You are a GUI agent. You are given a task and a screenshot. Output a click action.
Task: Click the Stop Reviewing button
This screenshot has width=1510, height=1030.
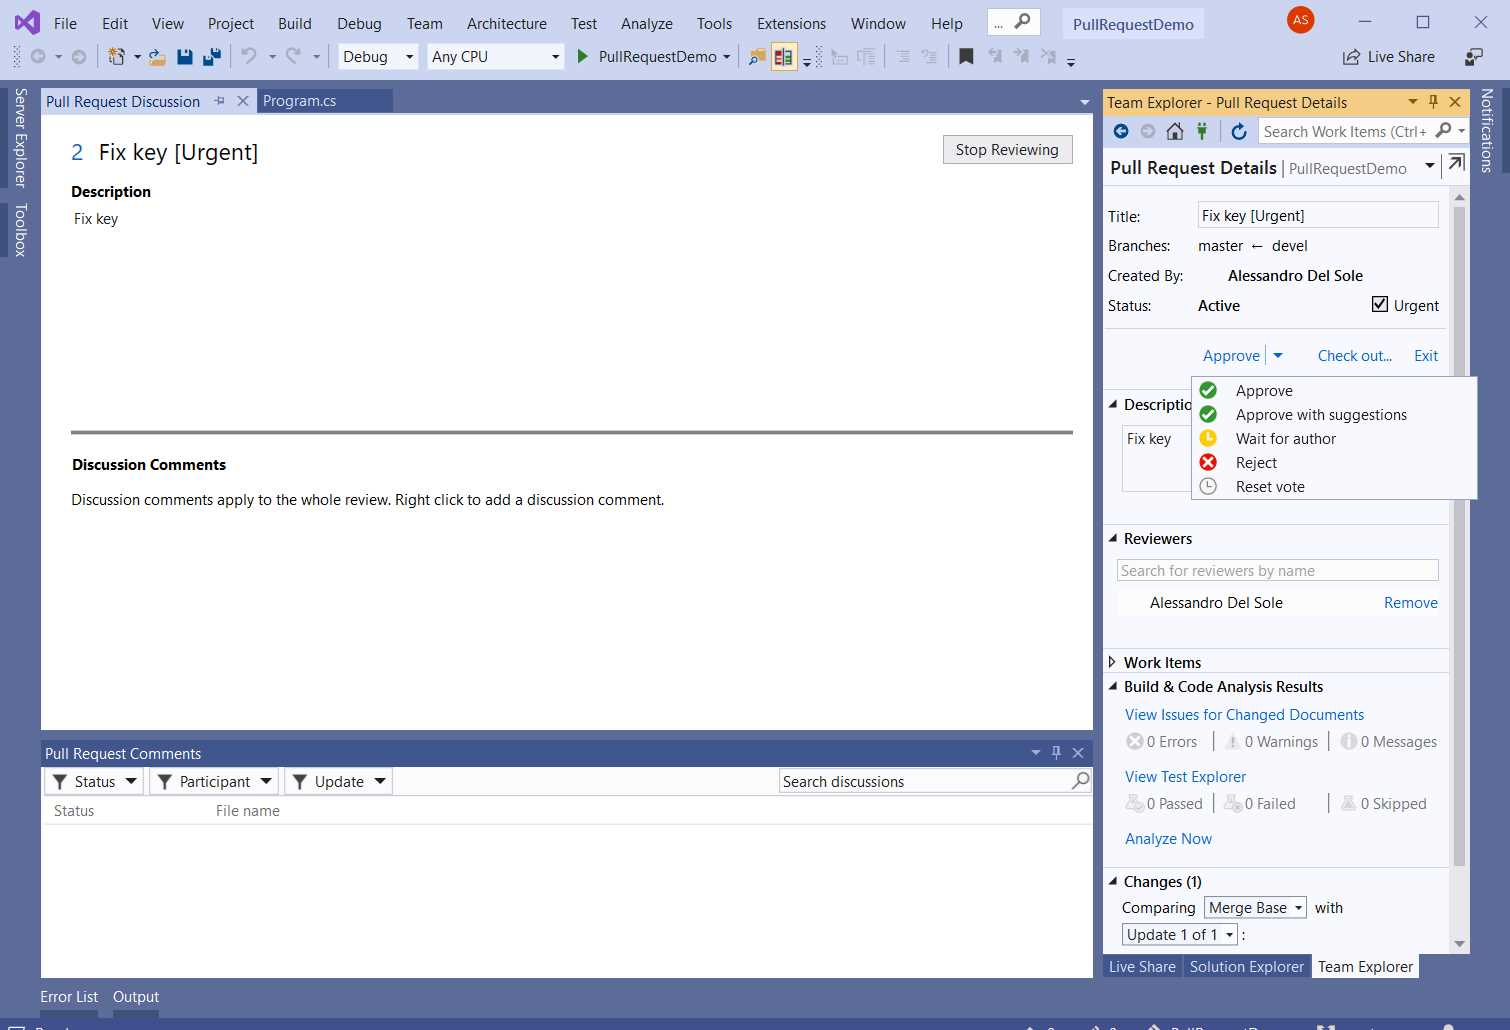click(x=1007, y=149)
